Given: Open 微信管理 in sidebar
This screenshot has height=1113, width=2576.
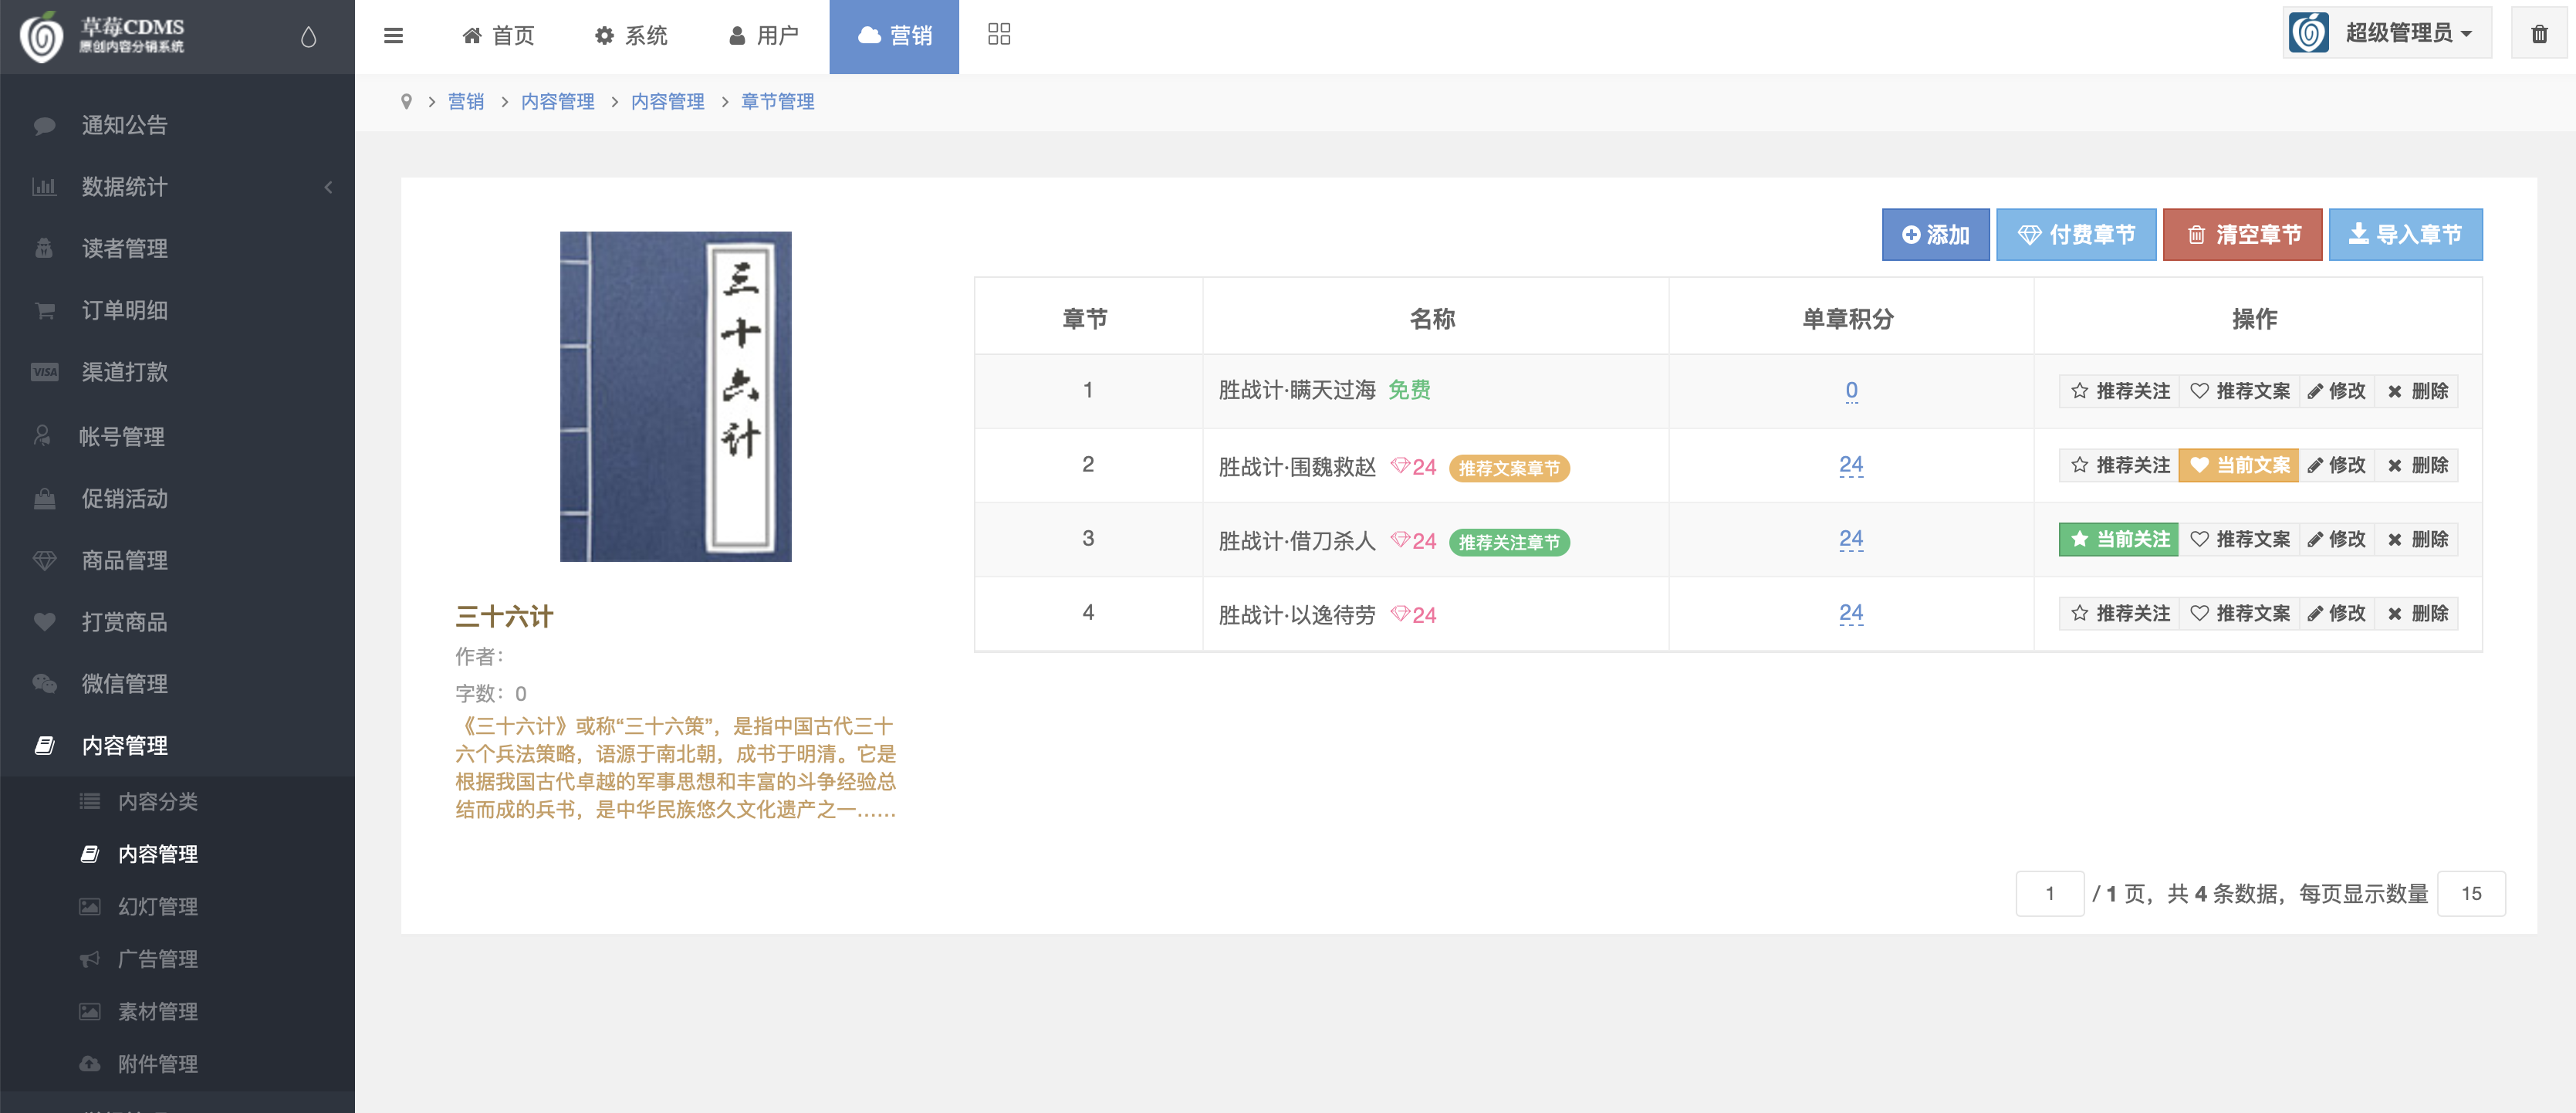Looking at the screenshot, I should point(177,684).
